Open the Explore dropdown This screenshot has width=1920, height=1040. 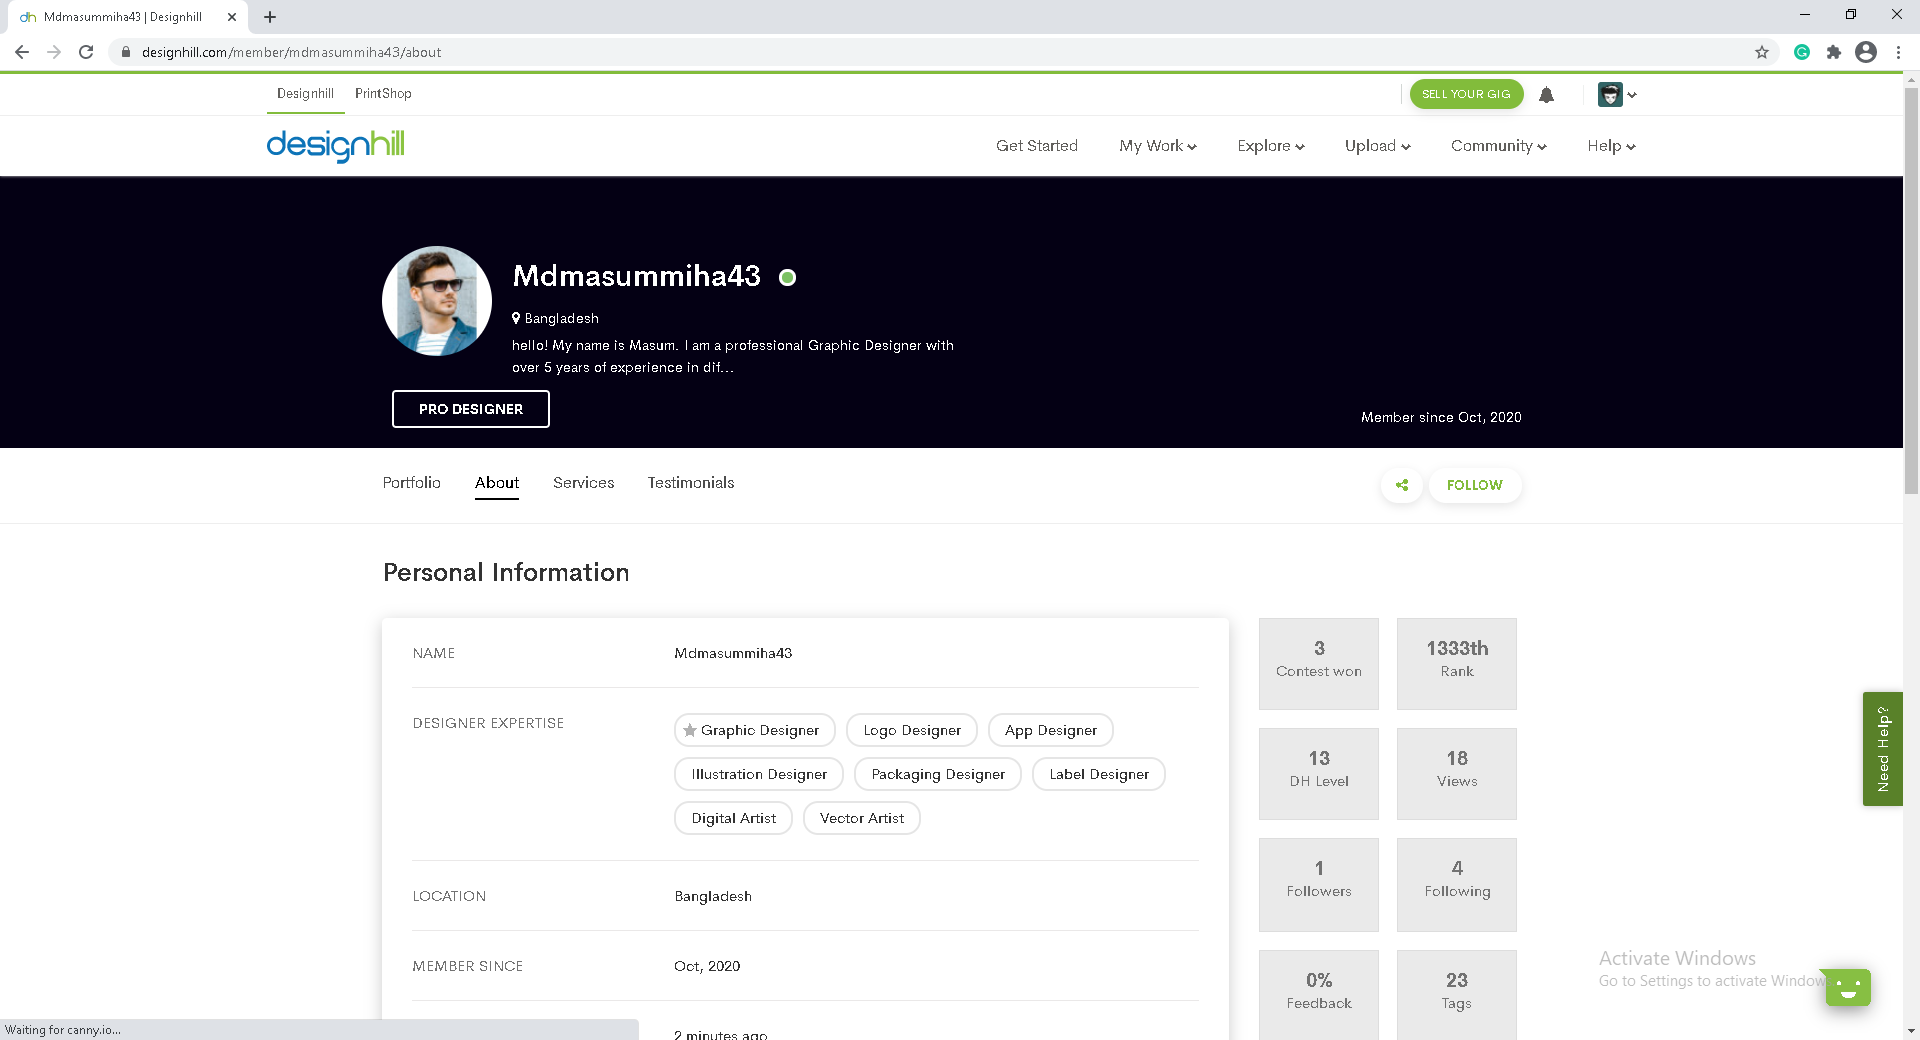pyautogui.click(x=1270, y=146)
